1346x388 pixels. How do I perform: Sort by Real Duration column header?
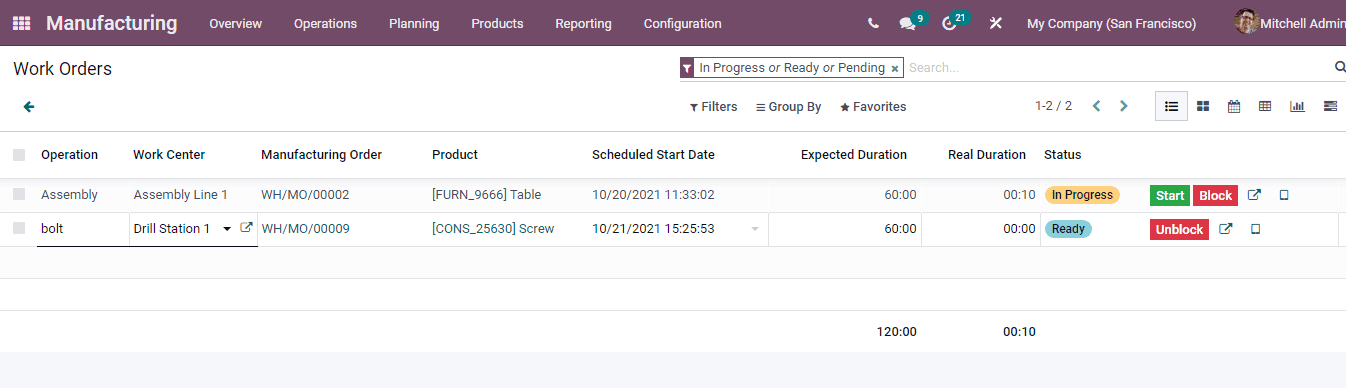click(x=987, y=155)
